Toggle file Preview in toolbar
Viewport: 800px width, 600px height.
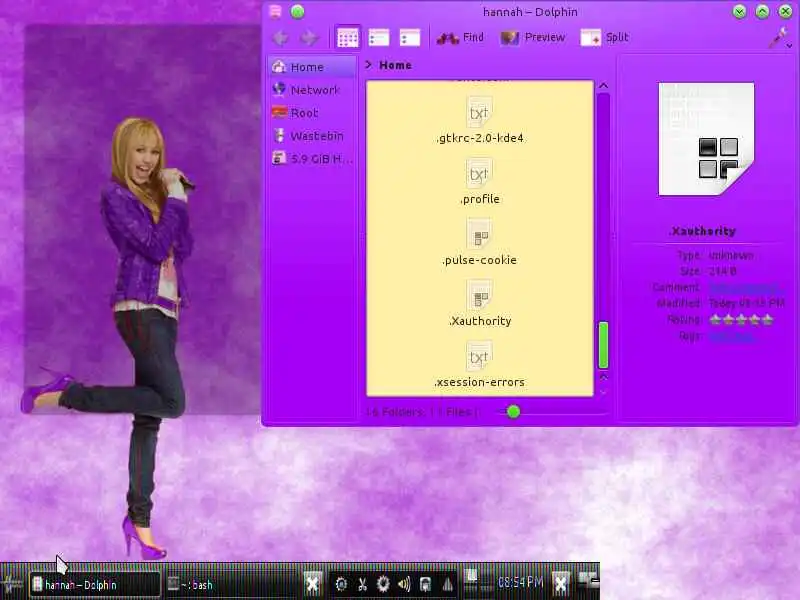(x=533, y=38)
